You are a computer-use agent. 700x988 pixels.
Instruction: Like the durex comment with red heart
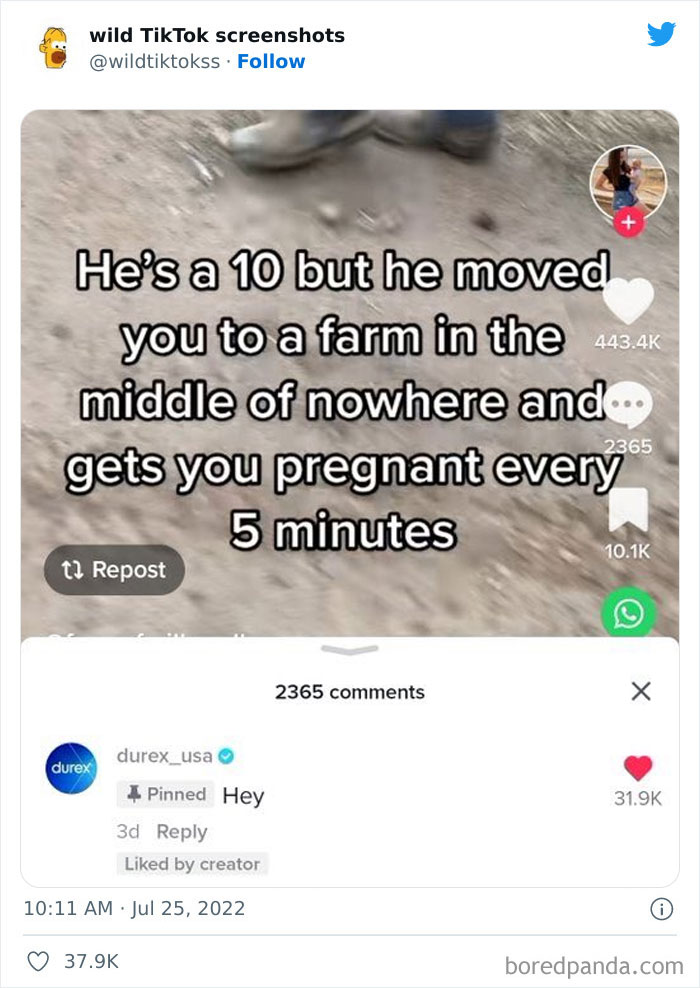(638, 768)
